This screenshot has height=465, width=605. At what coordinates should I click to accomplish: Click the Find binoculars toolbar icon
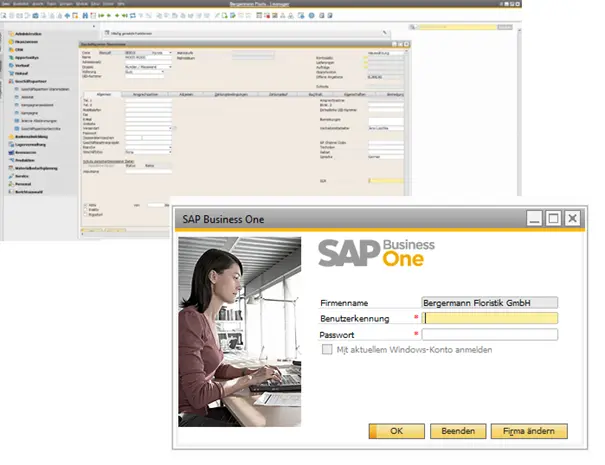(85, 15)
